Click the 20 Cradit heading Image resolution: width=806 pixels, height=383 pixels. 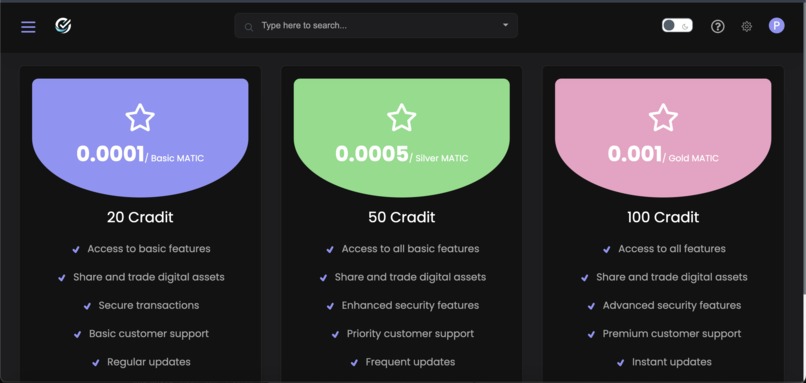[x=140, y=217]
